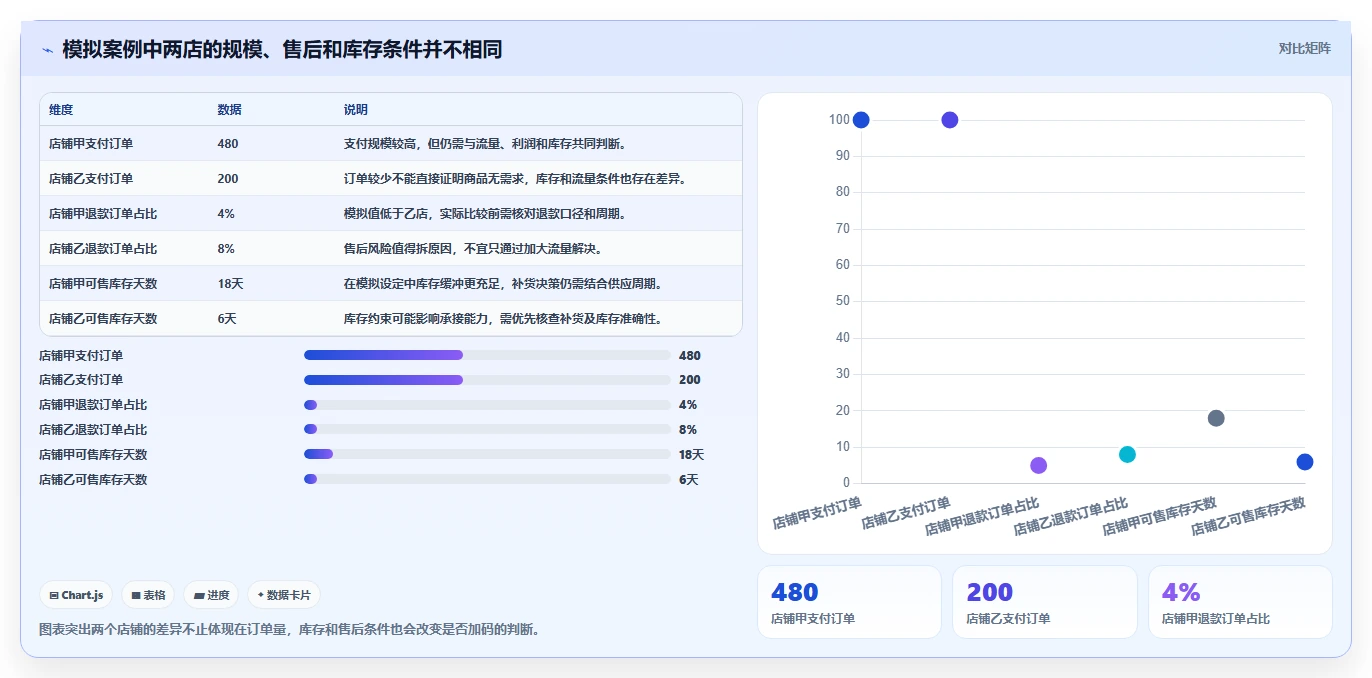Image resolution: width=1372 pixels, height=678 pixels.
Task: Click the blue chart point for 店铺乙可售库存天数
Action: pos(1305,462)
